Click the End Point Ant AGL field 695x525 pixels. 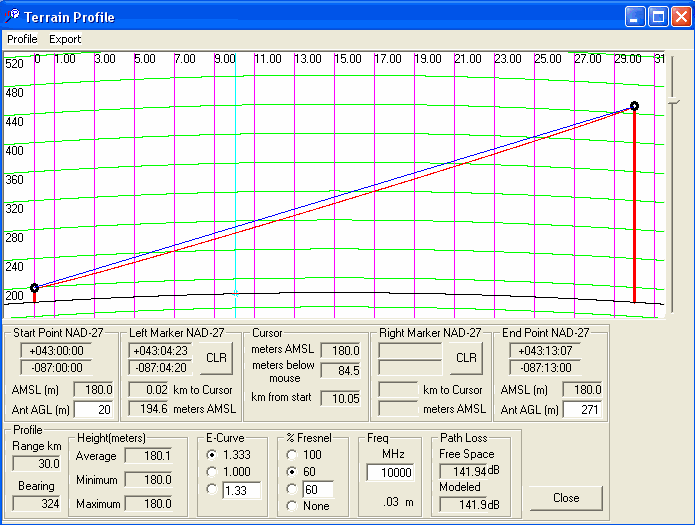click(582, 409)
